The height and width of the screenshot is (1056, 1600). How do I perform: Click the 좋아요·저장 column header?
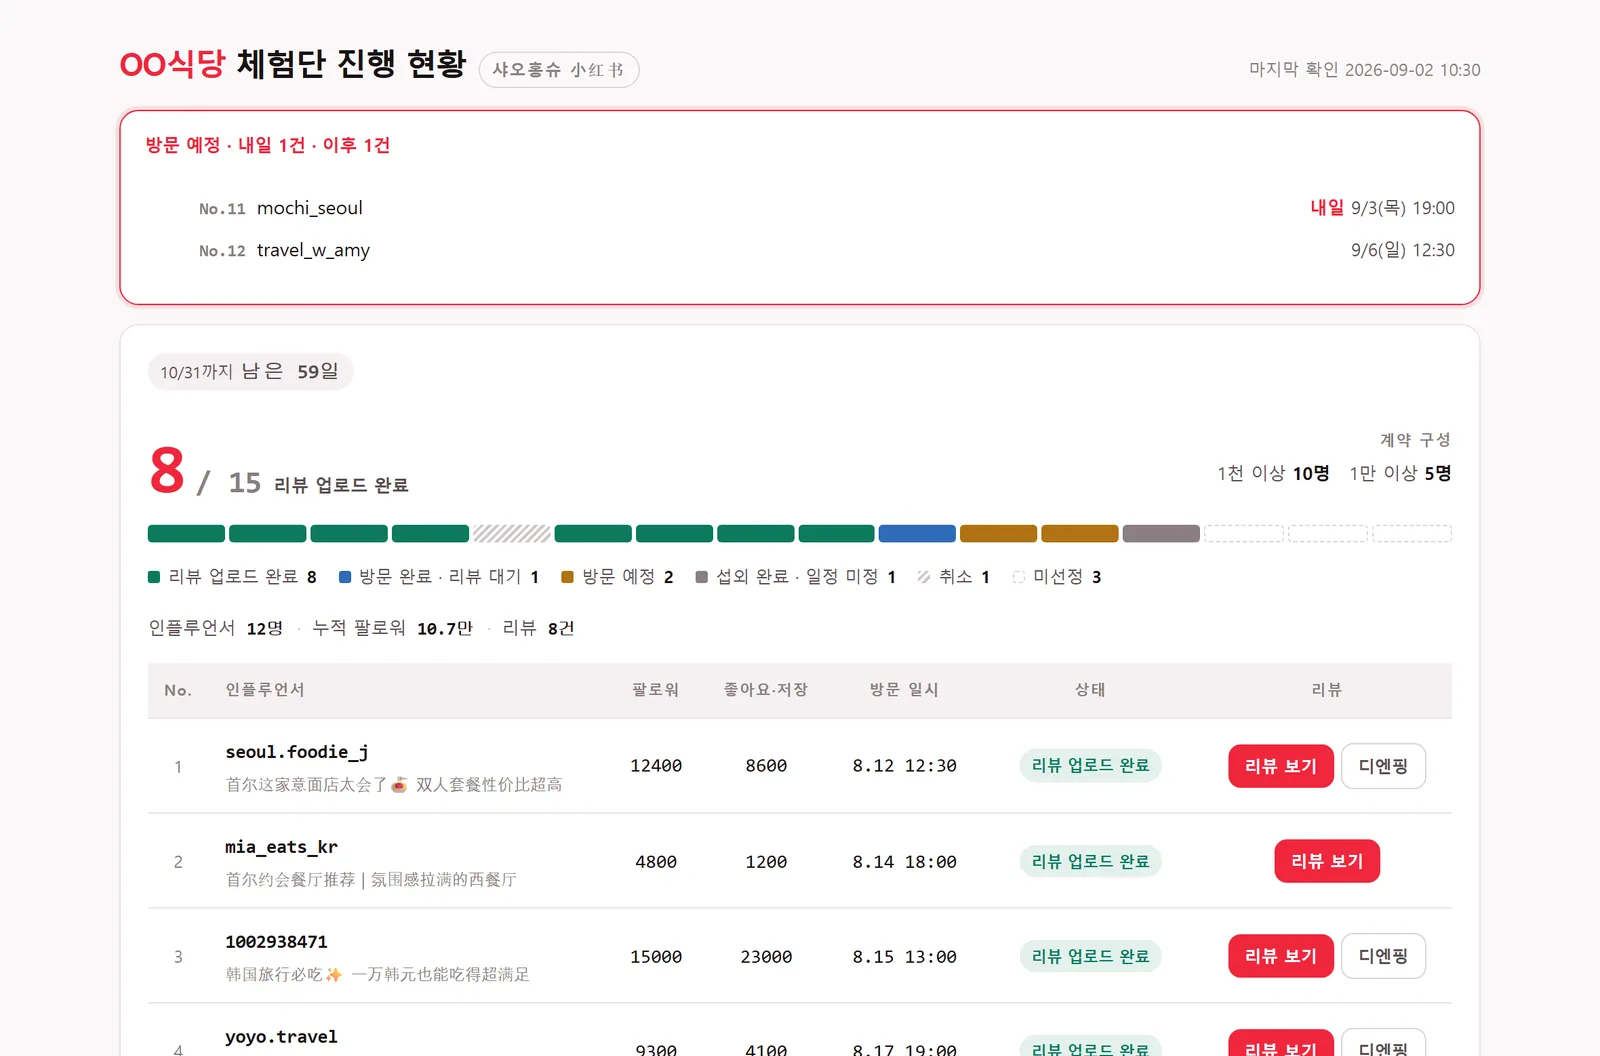[766, 690]
